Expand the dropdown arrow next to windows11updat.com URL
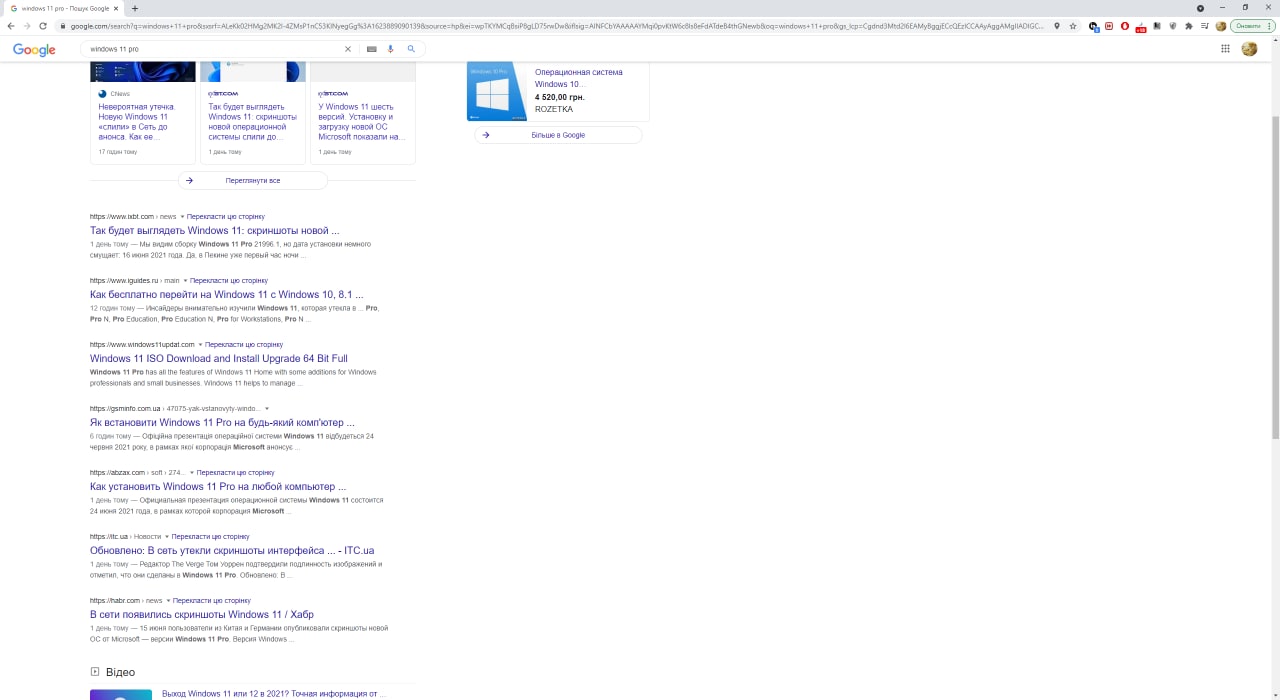1280x700 pixels. tap(200, 345)
